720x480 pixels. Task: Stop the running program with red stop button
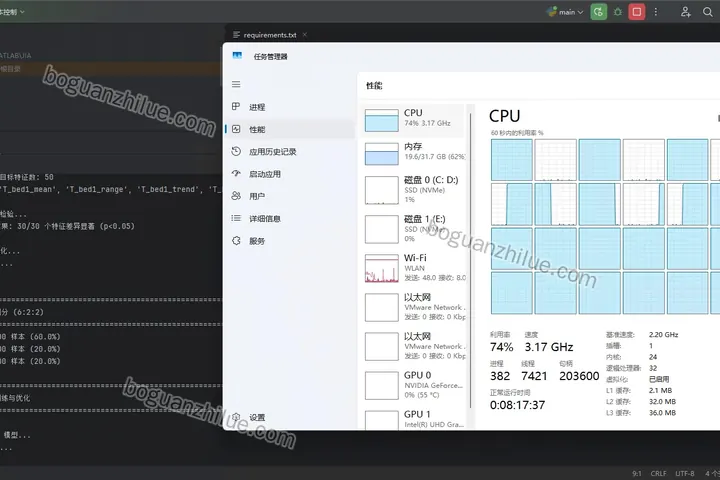point(637,12)
